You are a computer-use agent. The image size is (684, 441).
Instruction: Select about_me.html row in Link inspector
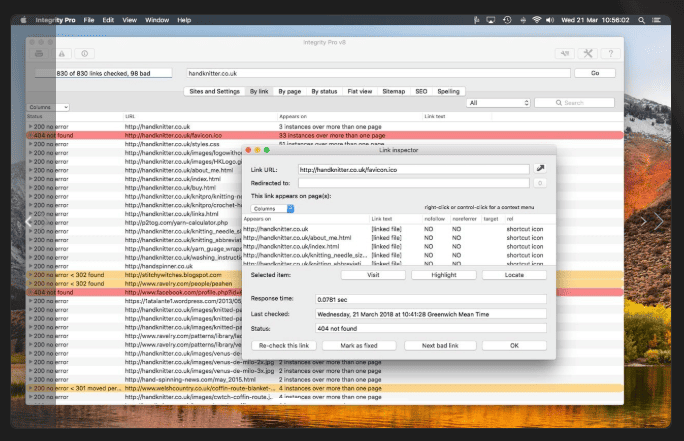click(x=399, y=238)
